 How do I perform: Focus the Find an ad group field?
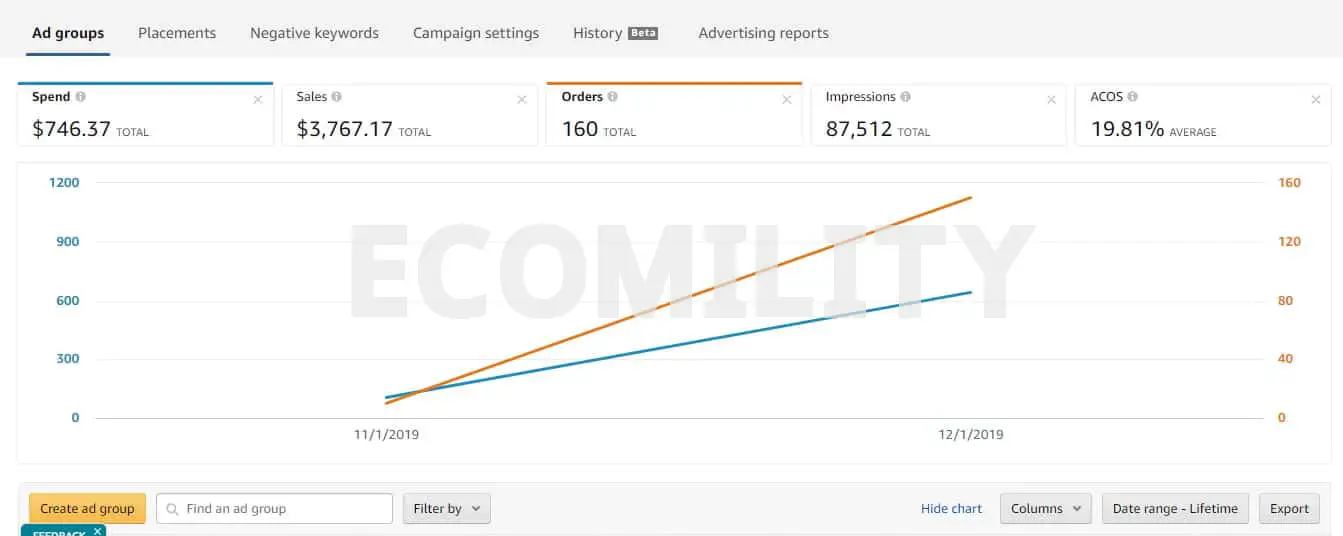coord(274,508)
